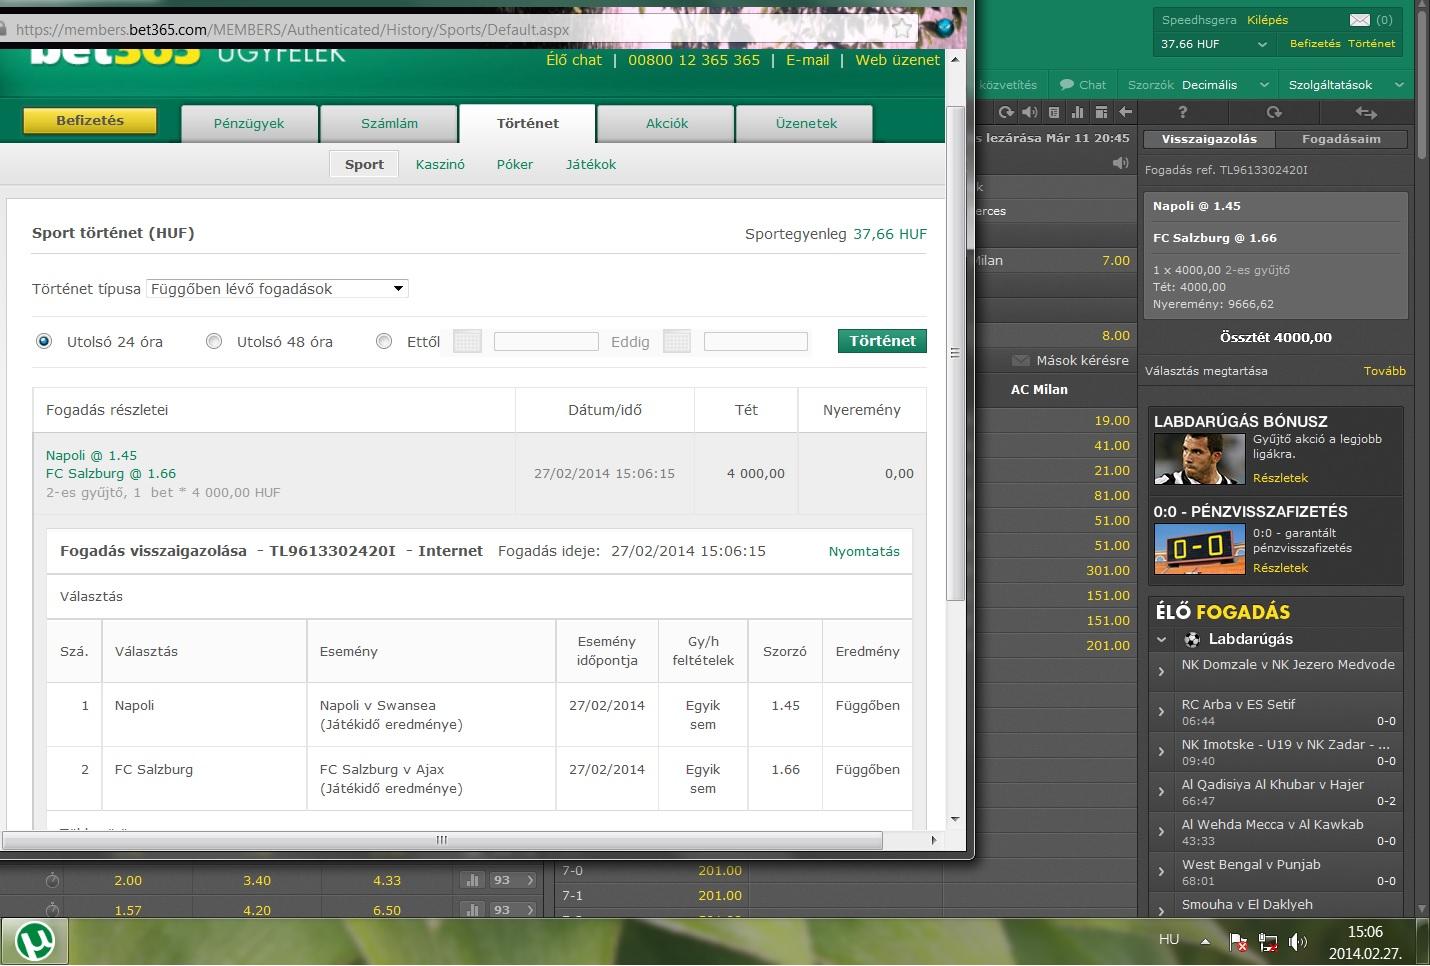Click the calculator icon in the dark toolbar
Viewport: 1430px width, 966px height.
pos(1054,112)
